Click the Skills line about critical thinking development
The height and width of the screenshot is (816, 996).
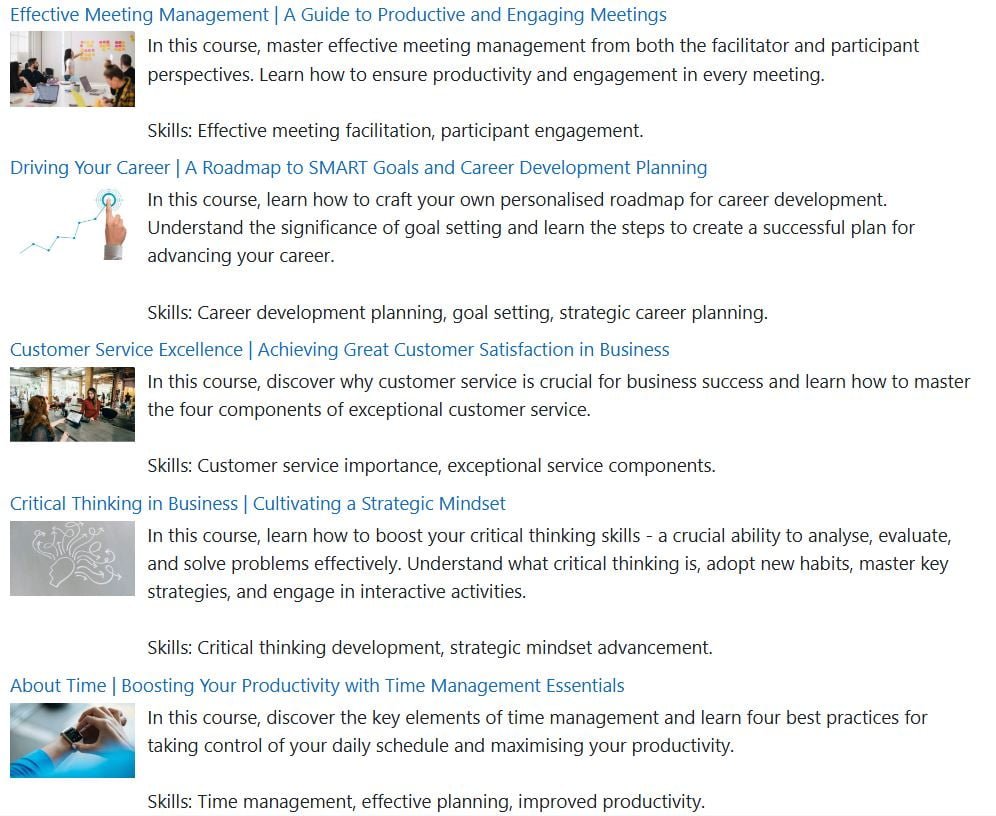coord(430,648)
